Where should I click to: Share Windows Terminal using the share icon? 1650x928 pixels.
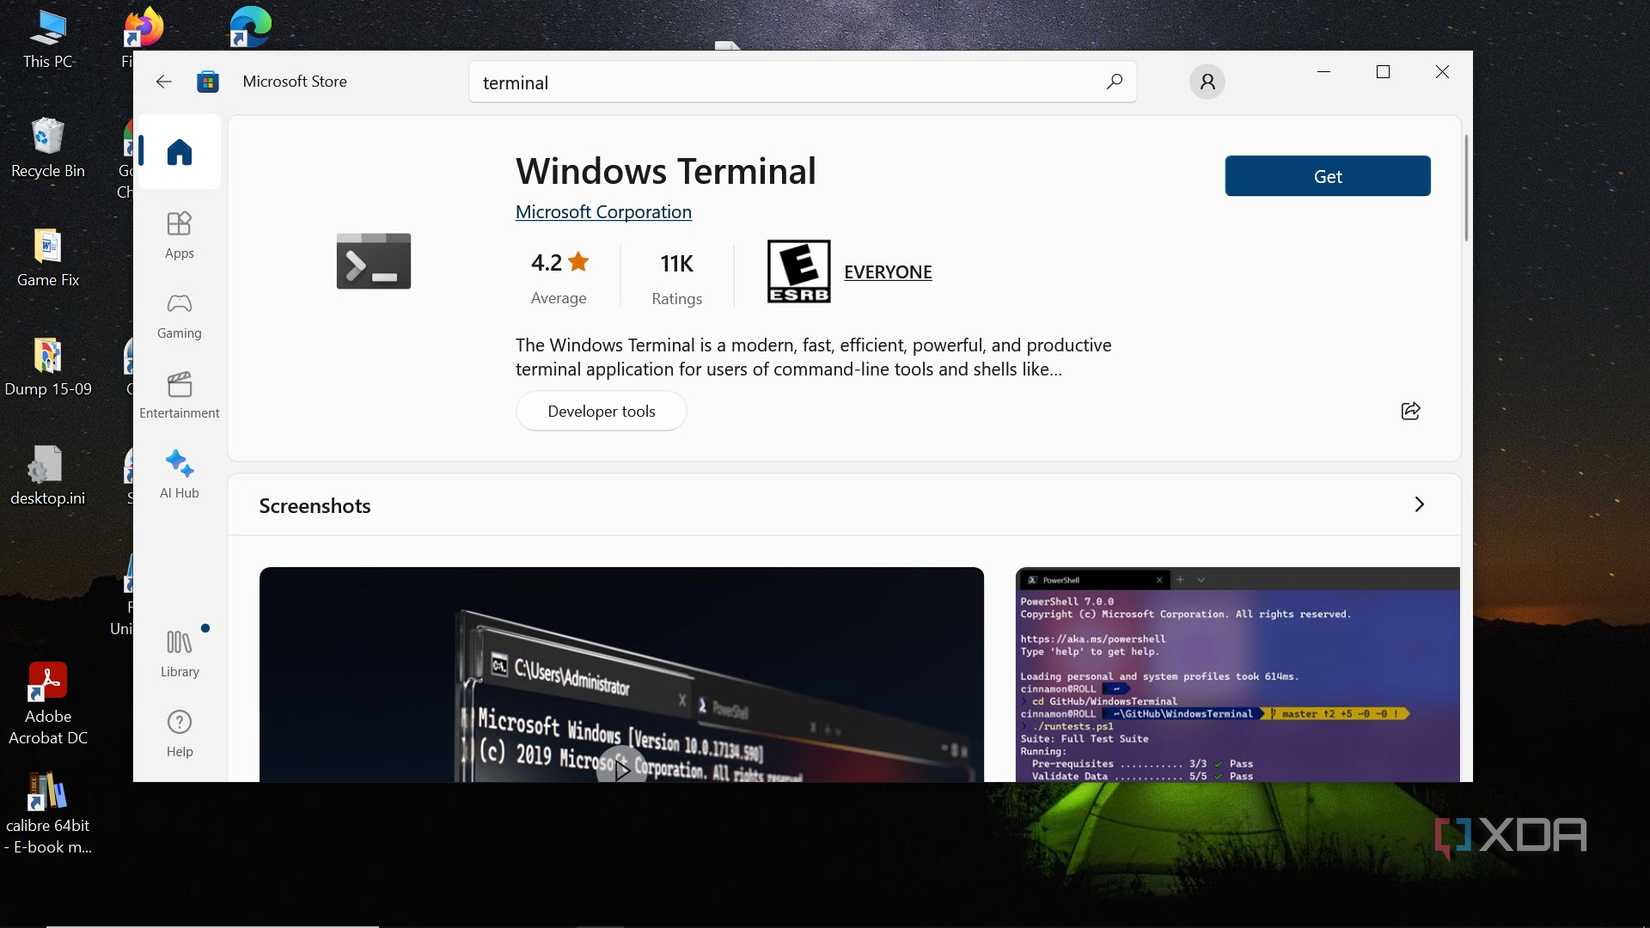click(1410, 410)
